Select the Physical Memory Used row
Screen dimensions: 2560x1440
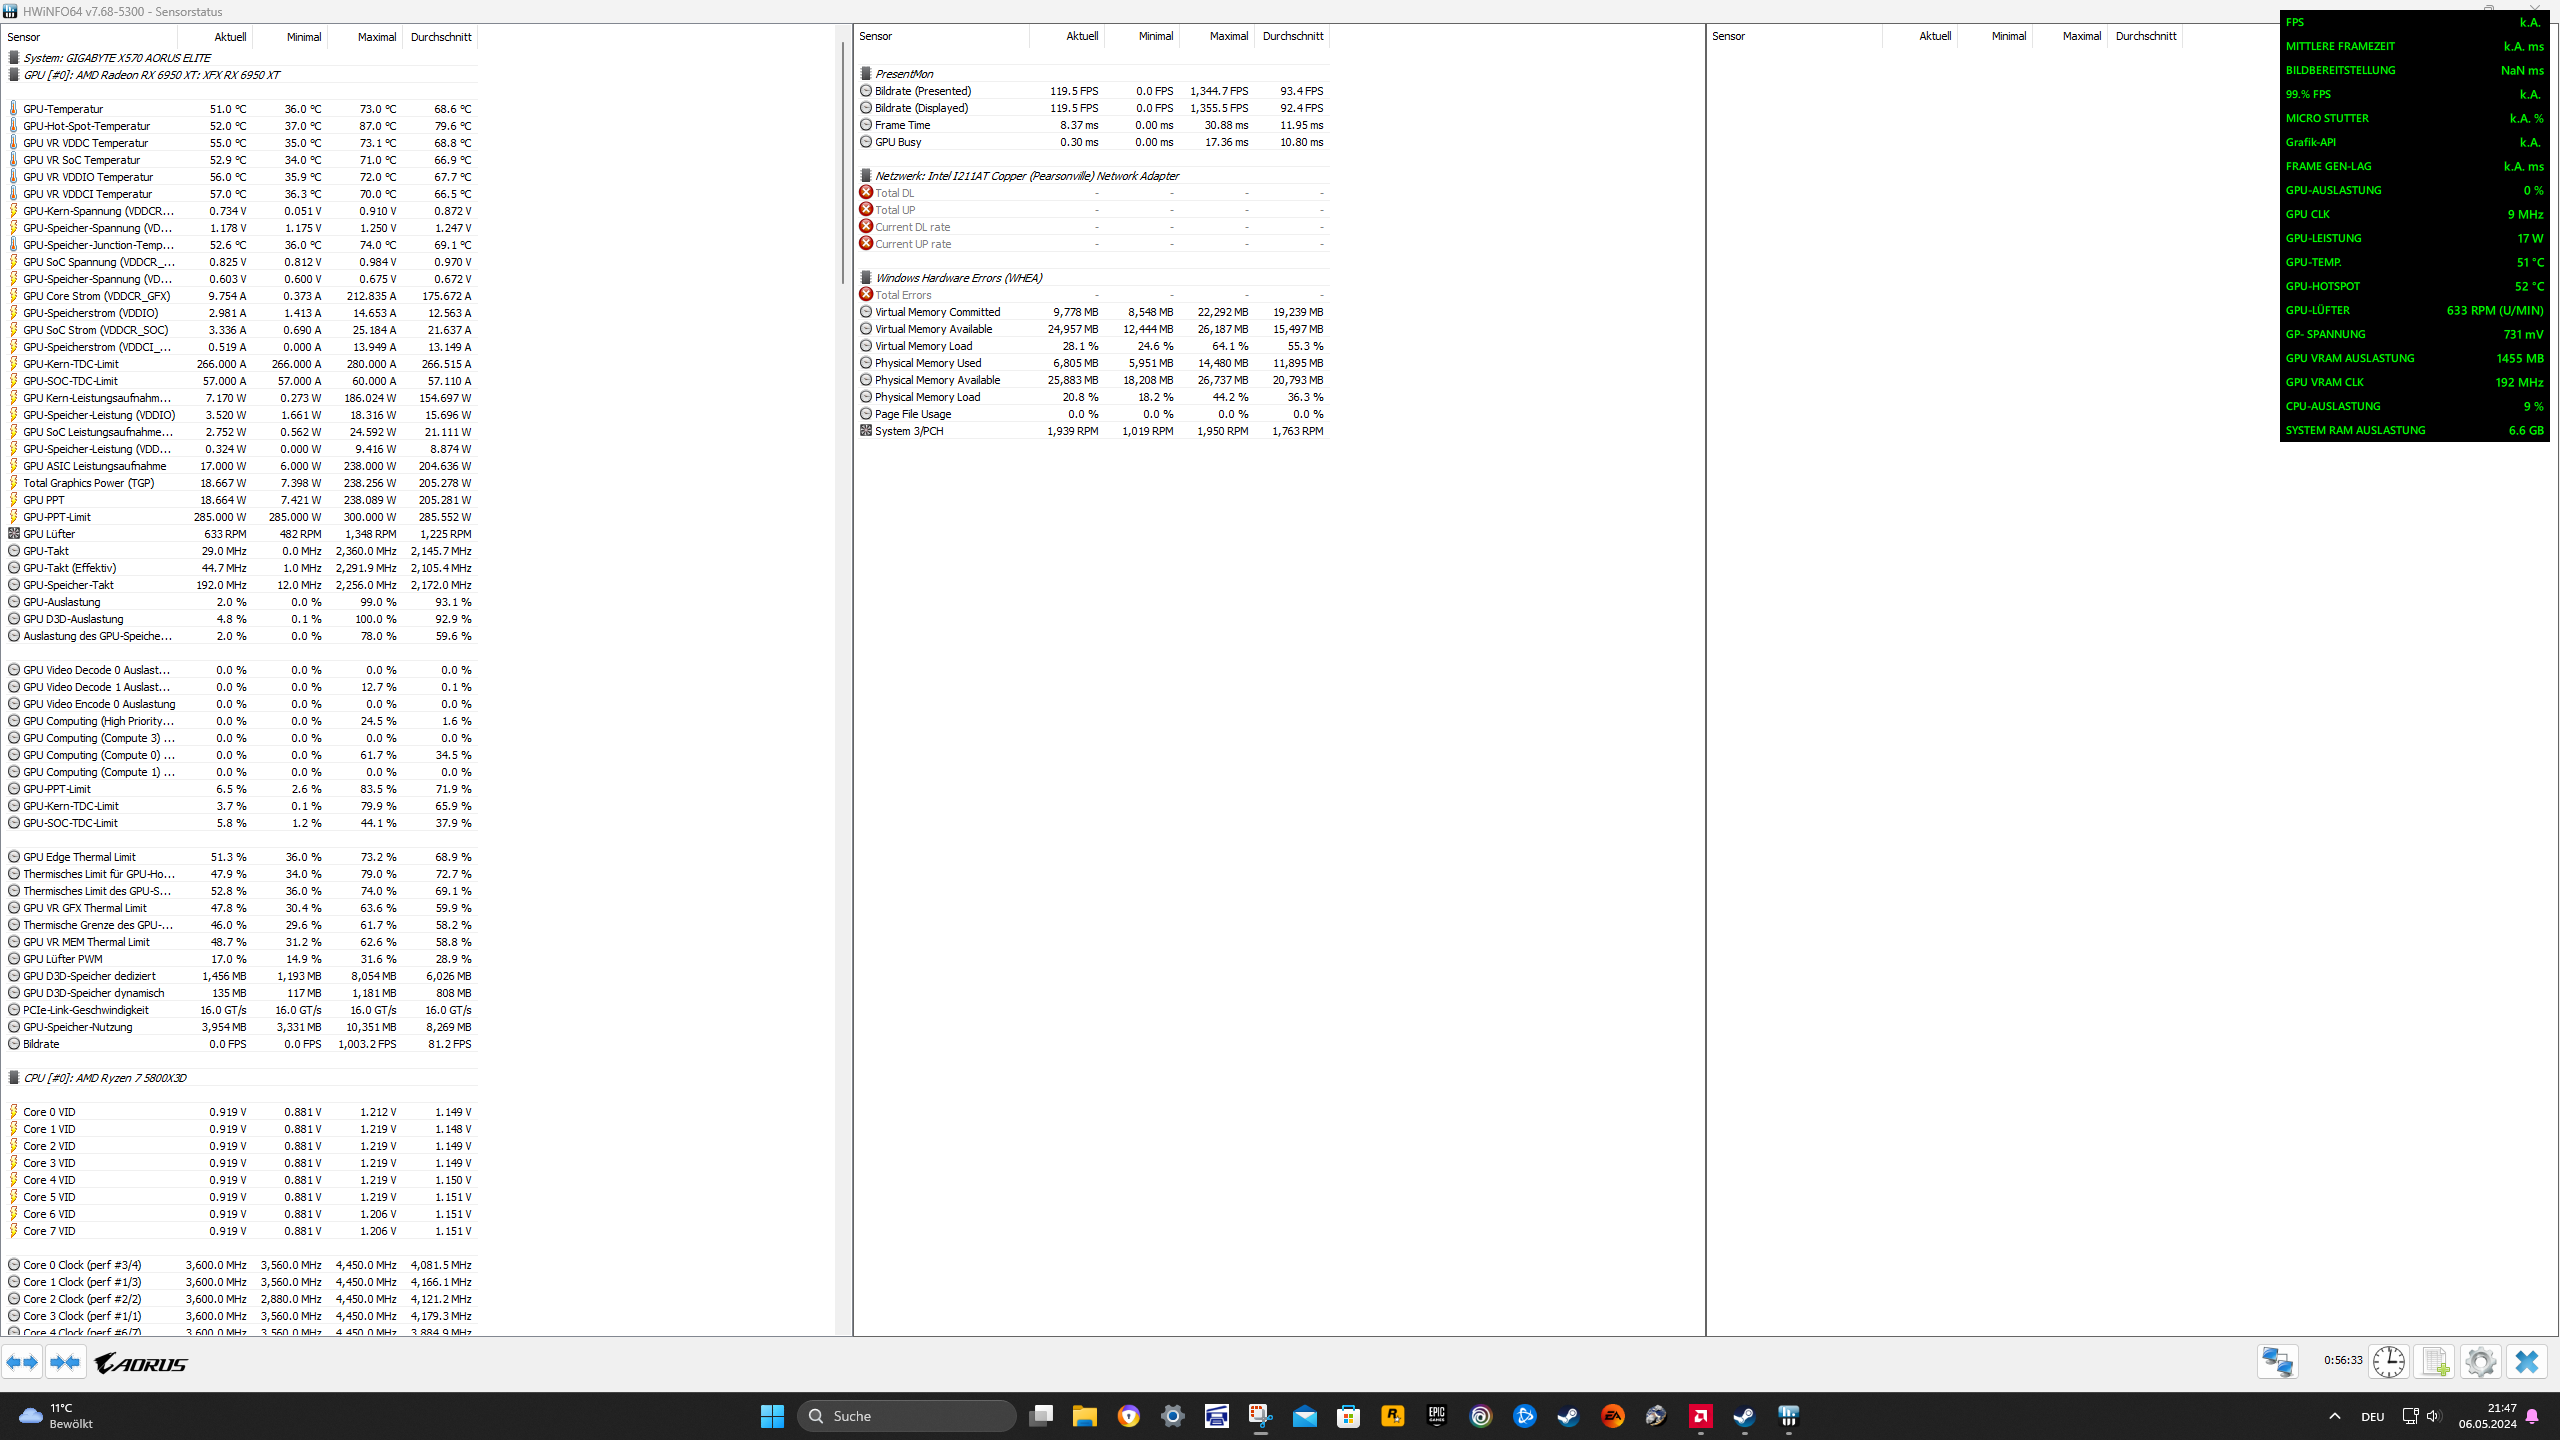[x=927, y=363]
